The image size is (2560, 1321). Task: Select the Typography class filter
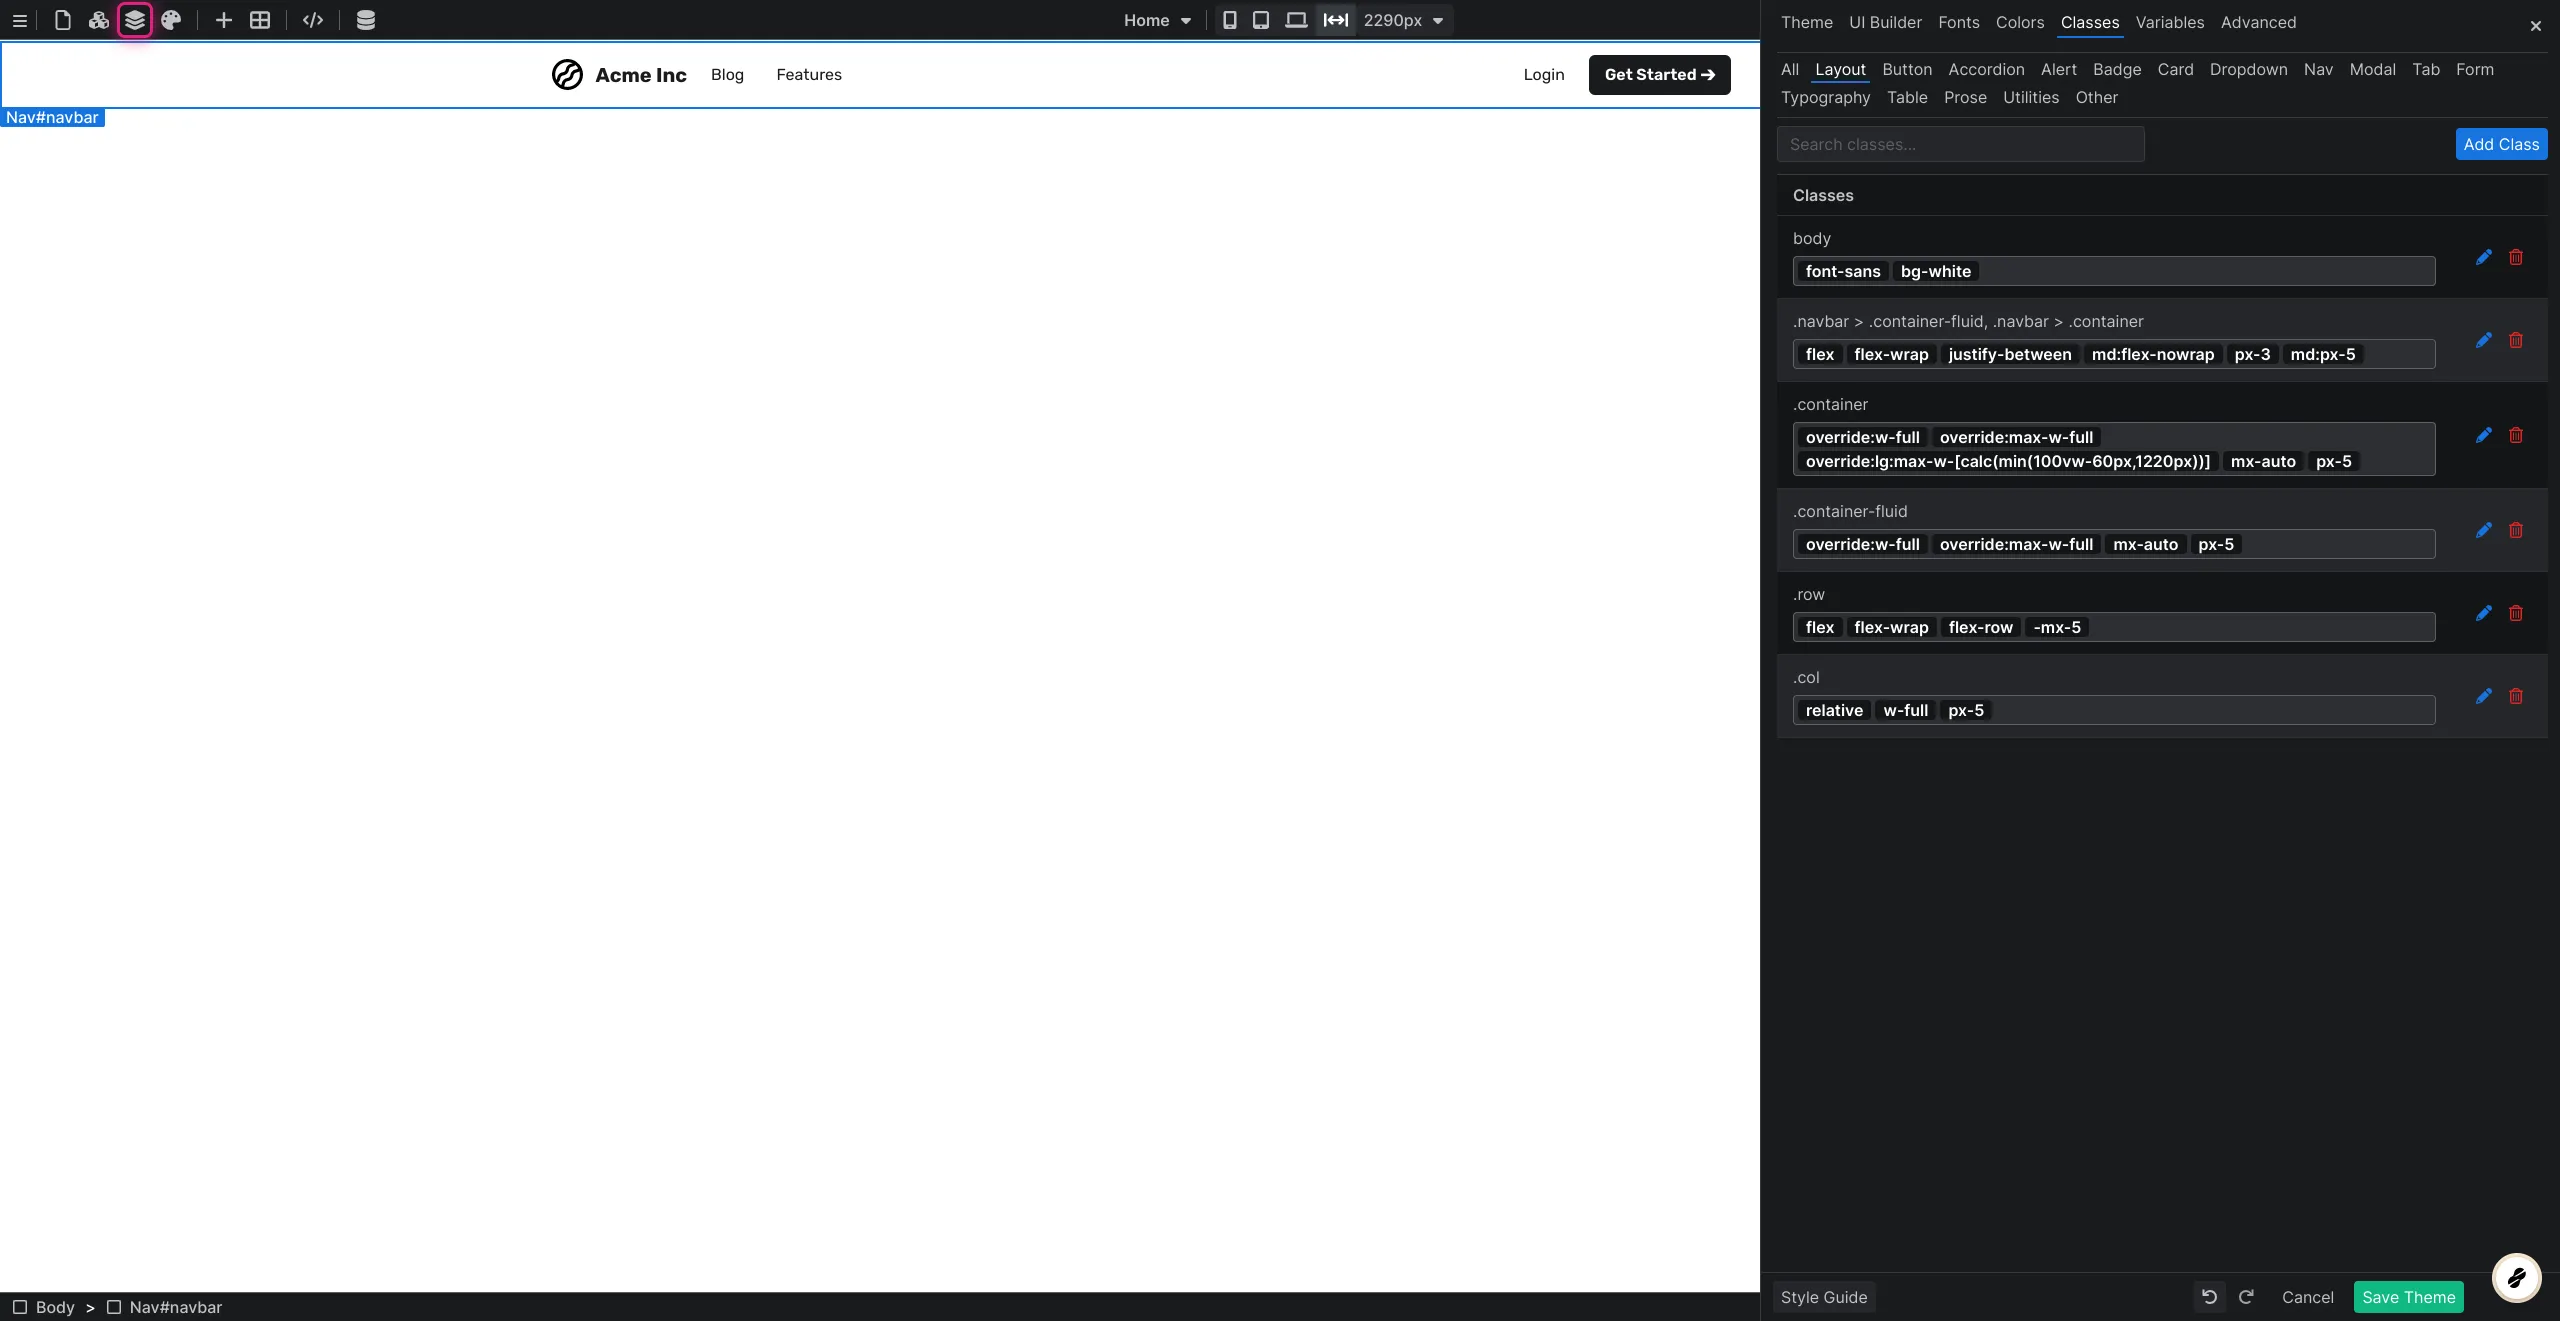coord(1825,97)
